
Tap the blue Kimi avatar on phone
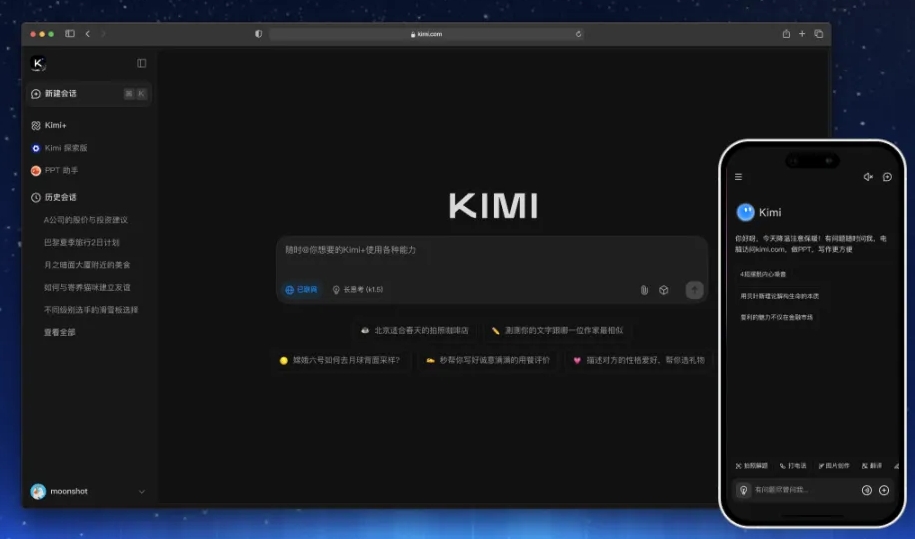coord(745,212)
